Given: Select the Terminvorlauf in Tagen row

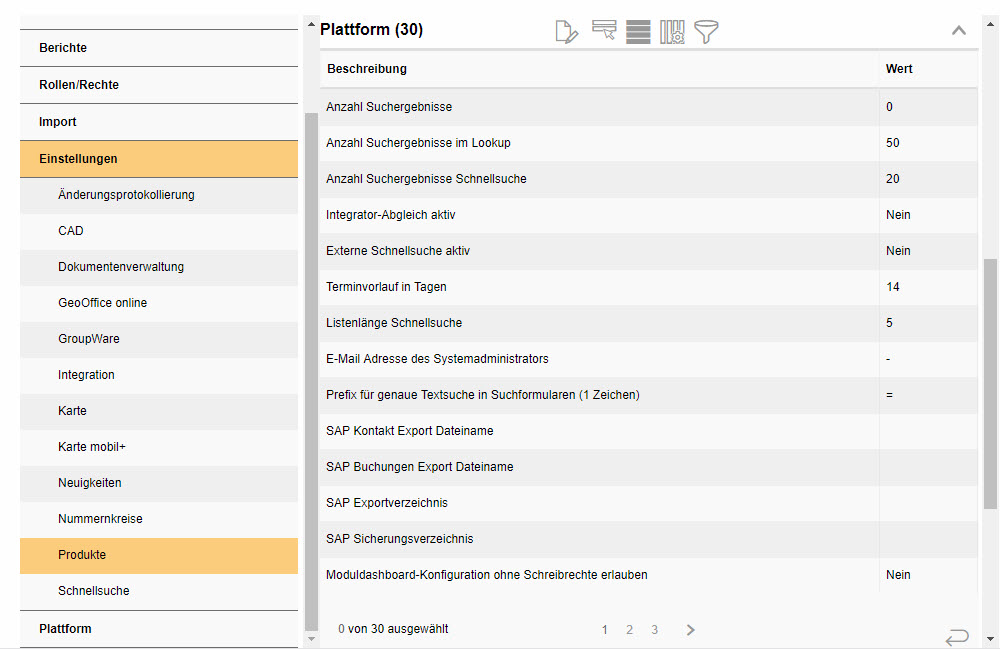Looking at the screenshot, I should click(500, 287).
